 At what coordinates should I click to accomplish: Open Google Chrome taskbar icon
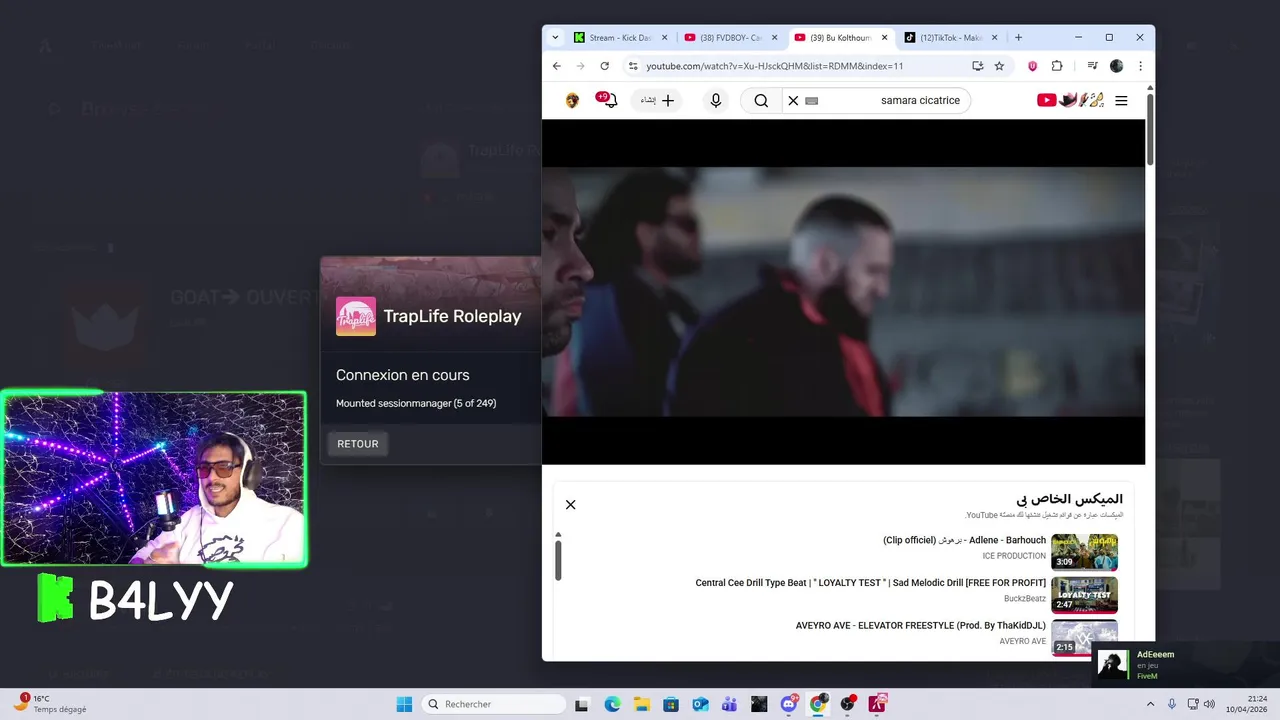coord(818,704)
